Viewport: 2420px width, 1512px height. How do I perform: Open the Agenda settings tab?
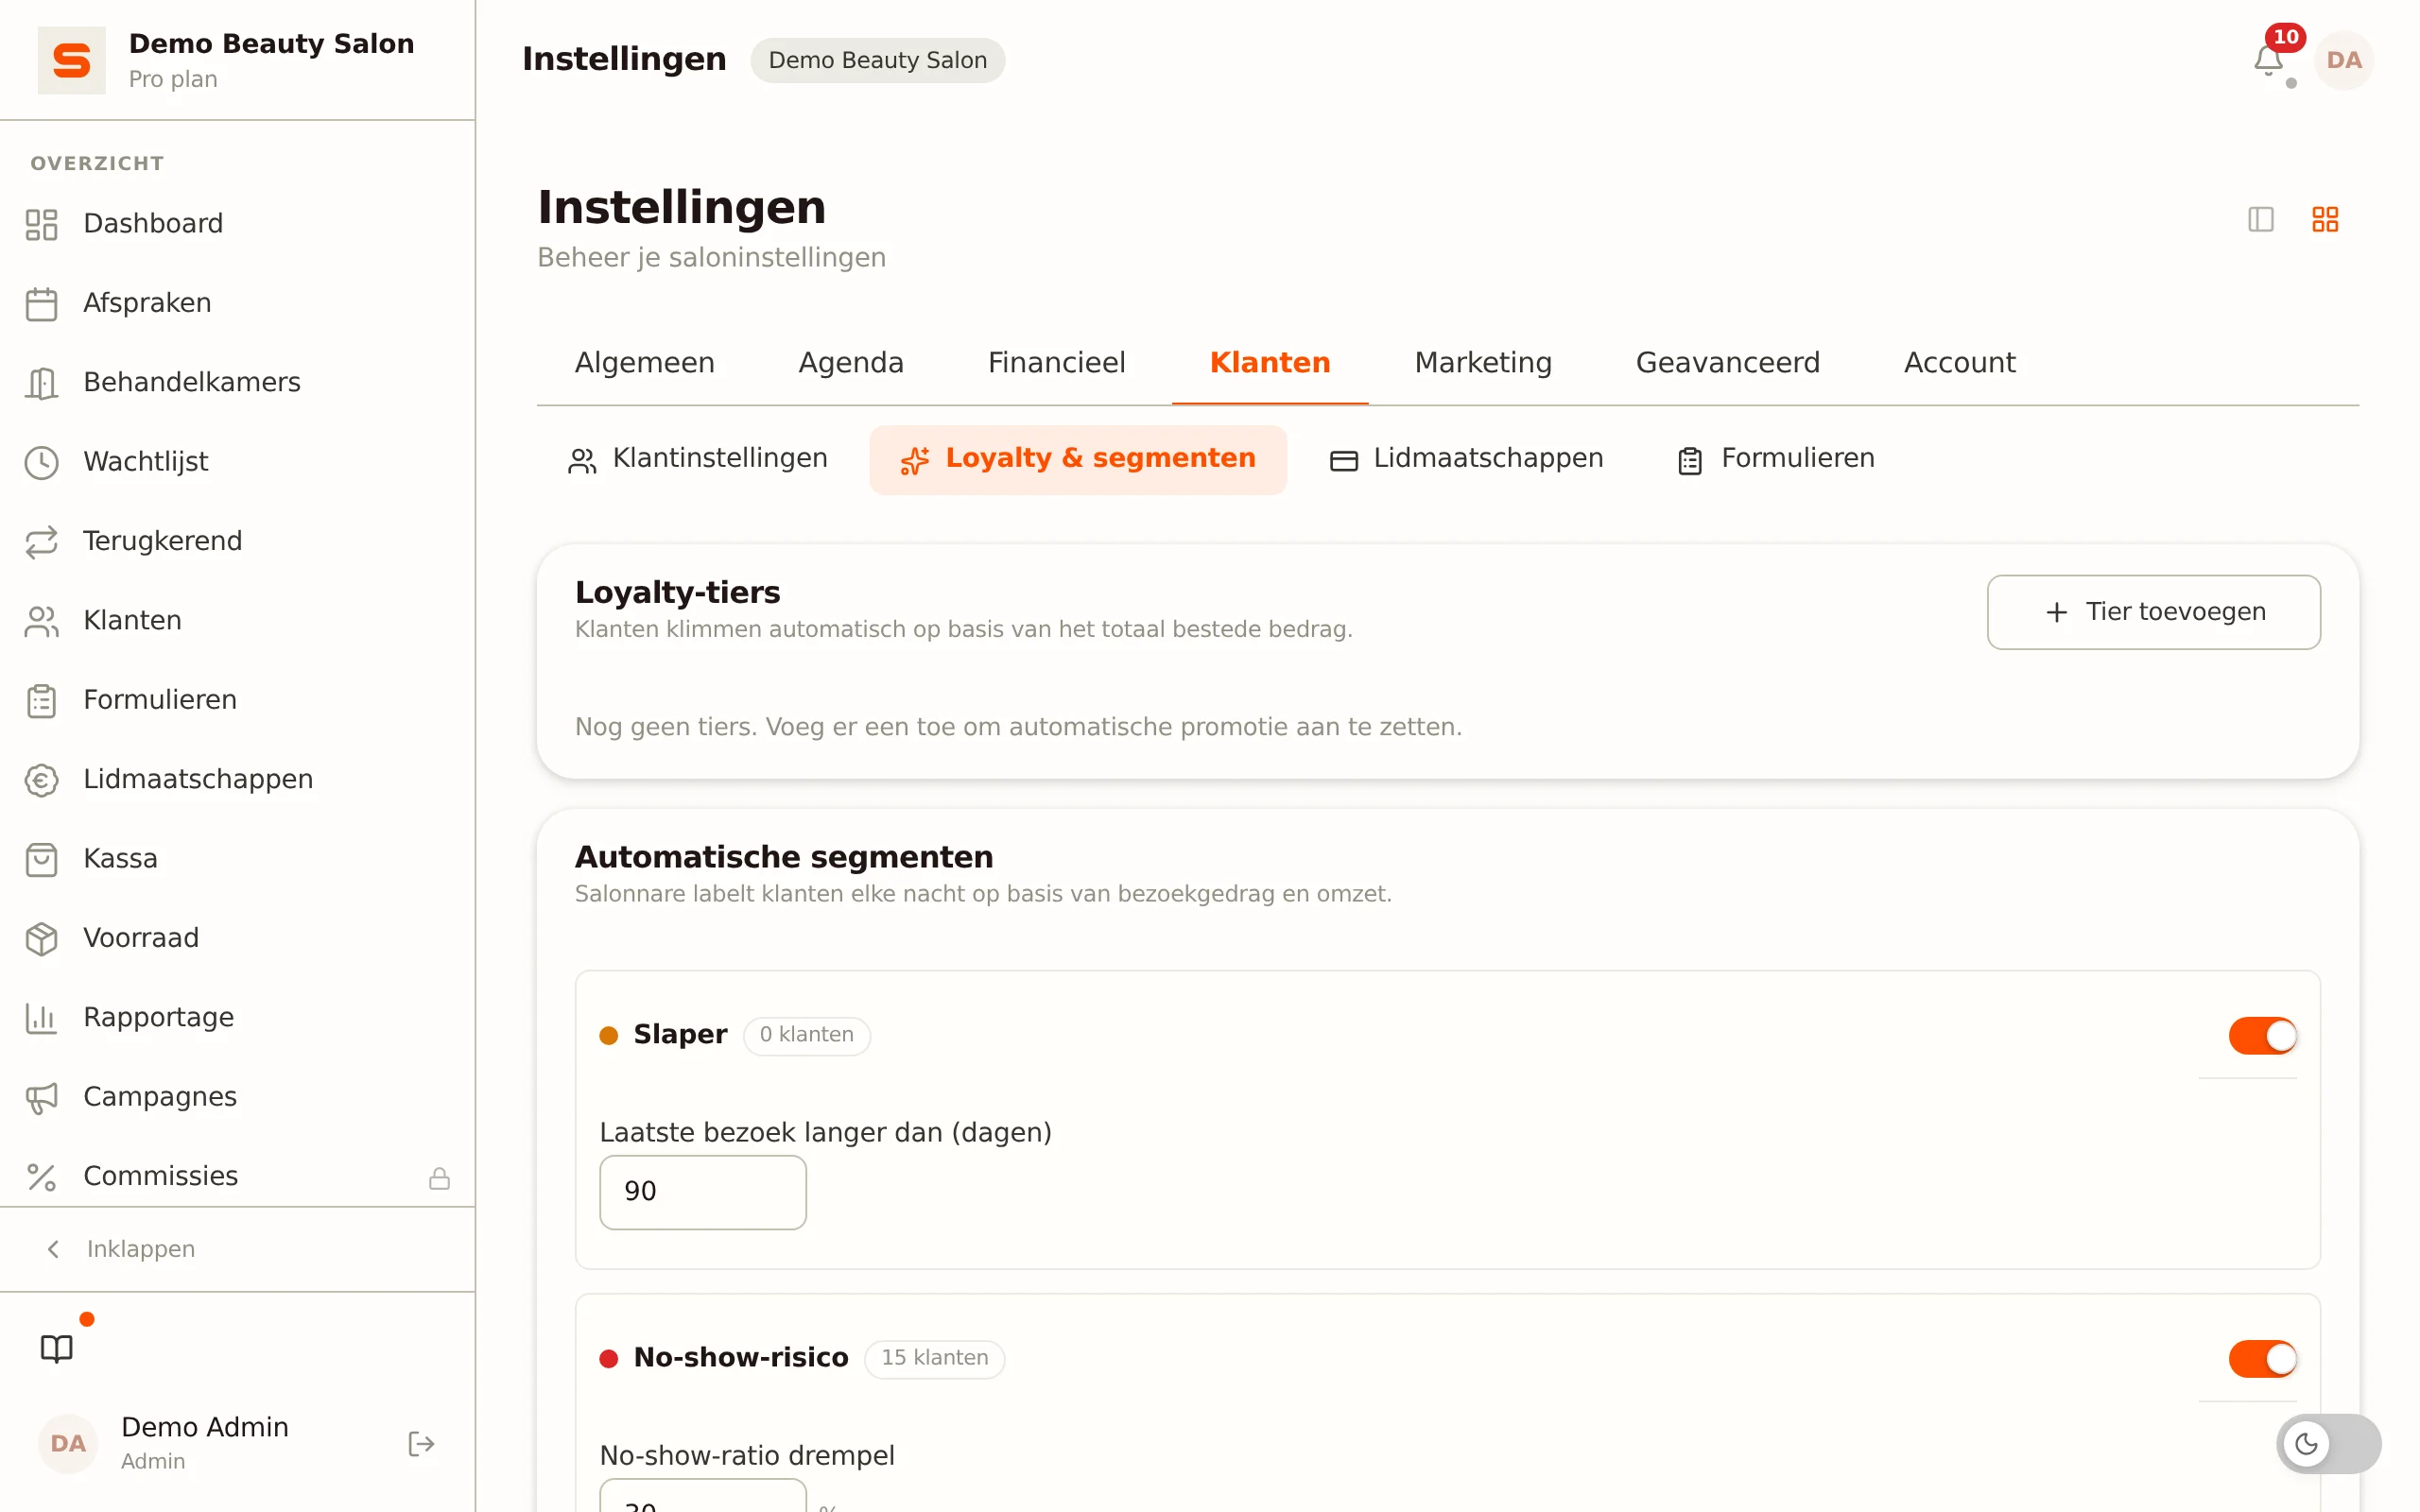click(x=851, y=362)
